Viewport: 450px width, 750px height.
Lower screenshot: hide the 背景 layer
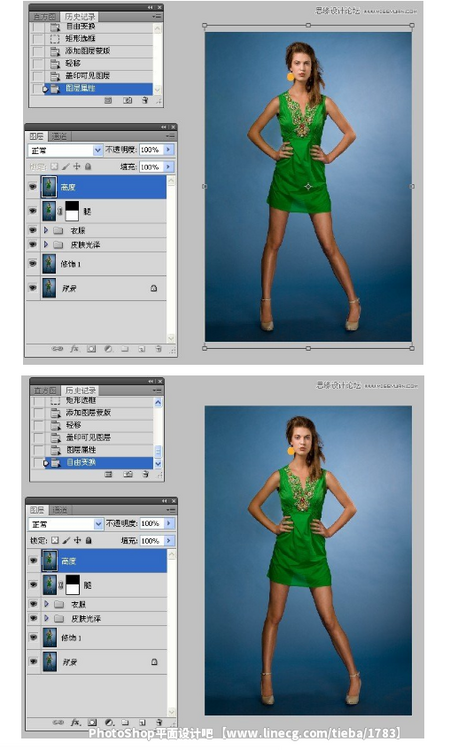33,662
